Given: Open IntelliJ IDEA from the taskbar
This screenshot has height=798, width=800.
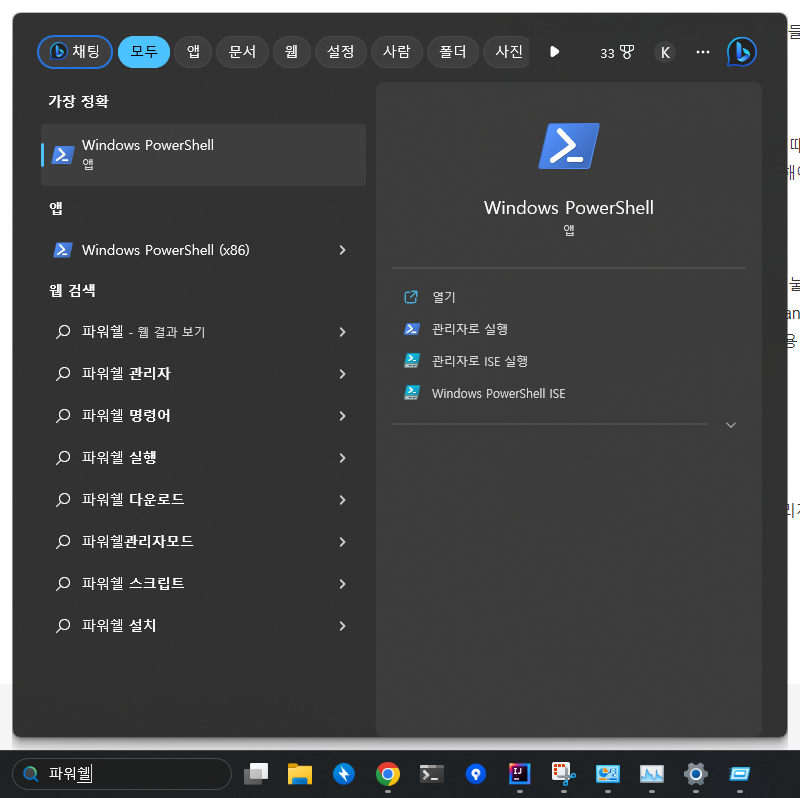Looking at the screenshot, I should pyautogui.click(x=519, y=774).
